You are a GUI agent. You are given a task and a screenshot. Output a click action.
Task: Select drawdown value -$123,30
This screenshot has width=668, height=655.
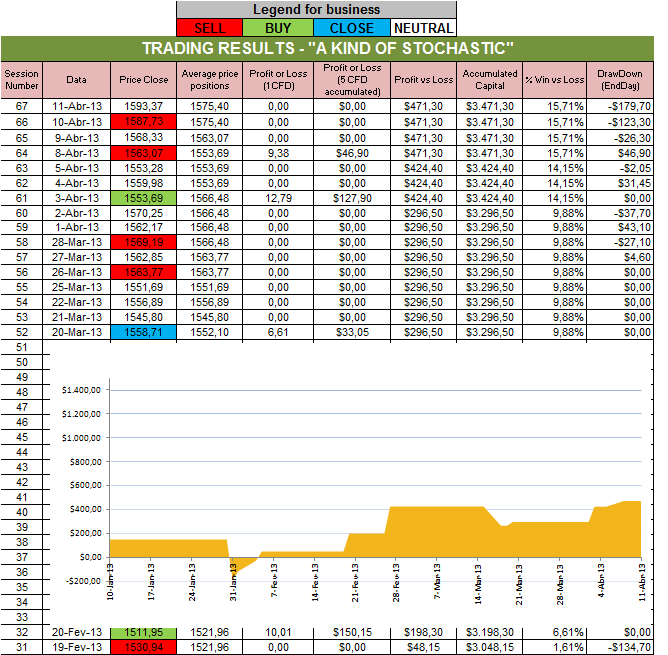tap(620, 122)
